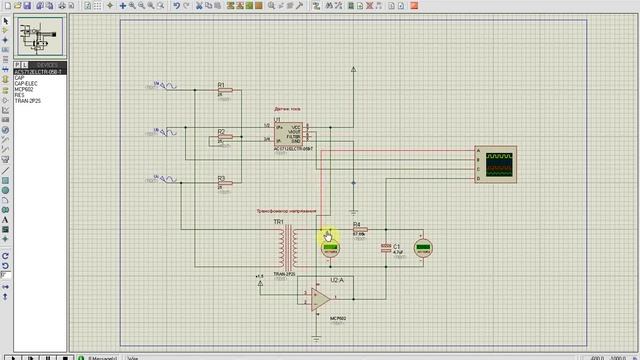Viewport: 640px width, 360px height.
Task: Toggle the grid display
Action: (97, 6)
